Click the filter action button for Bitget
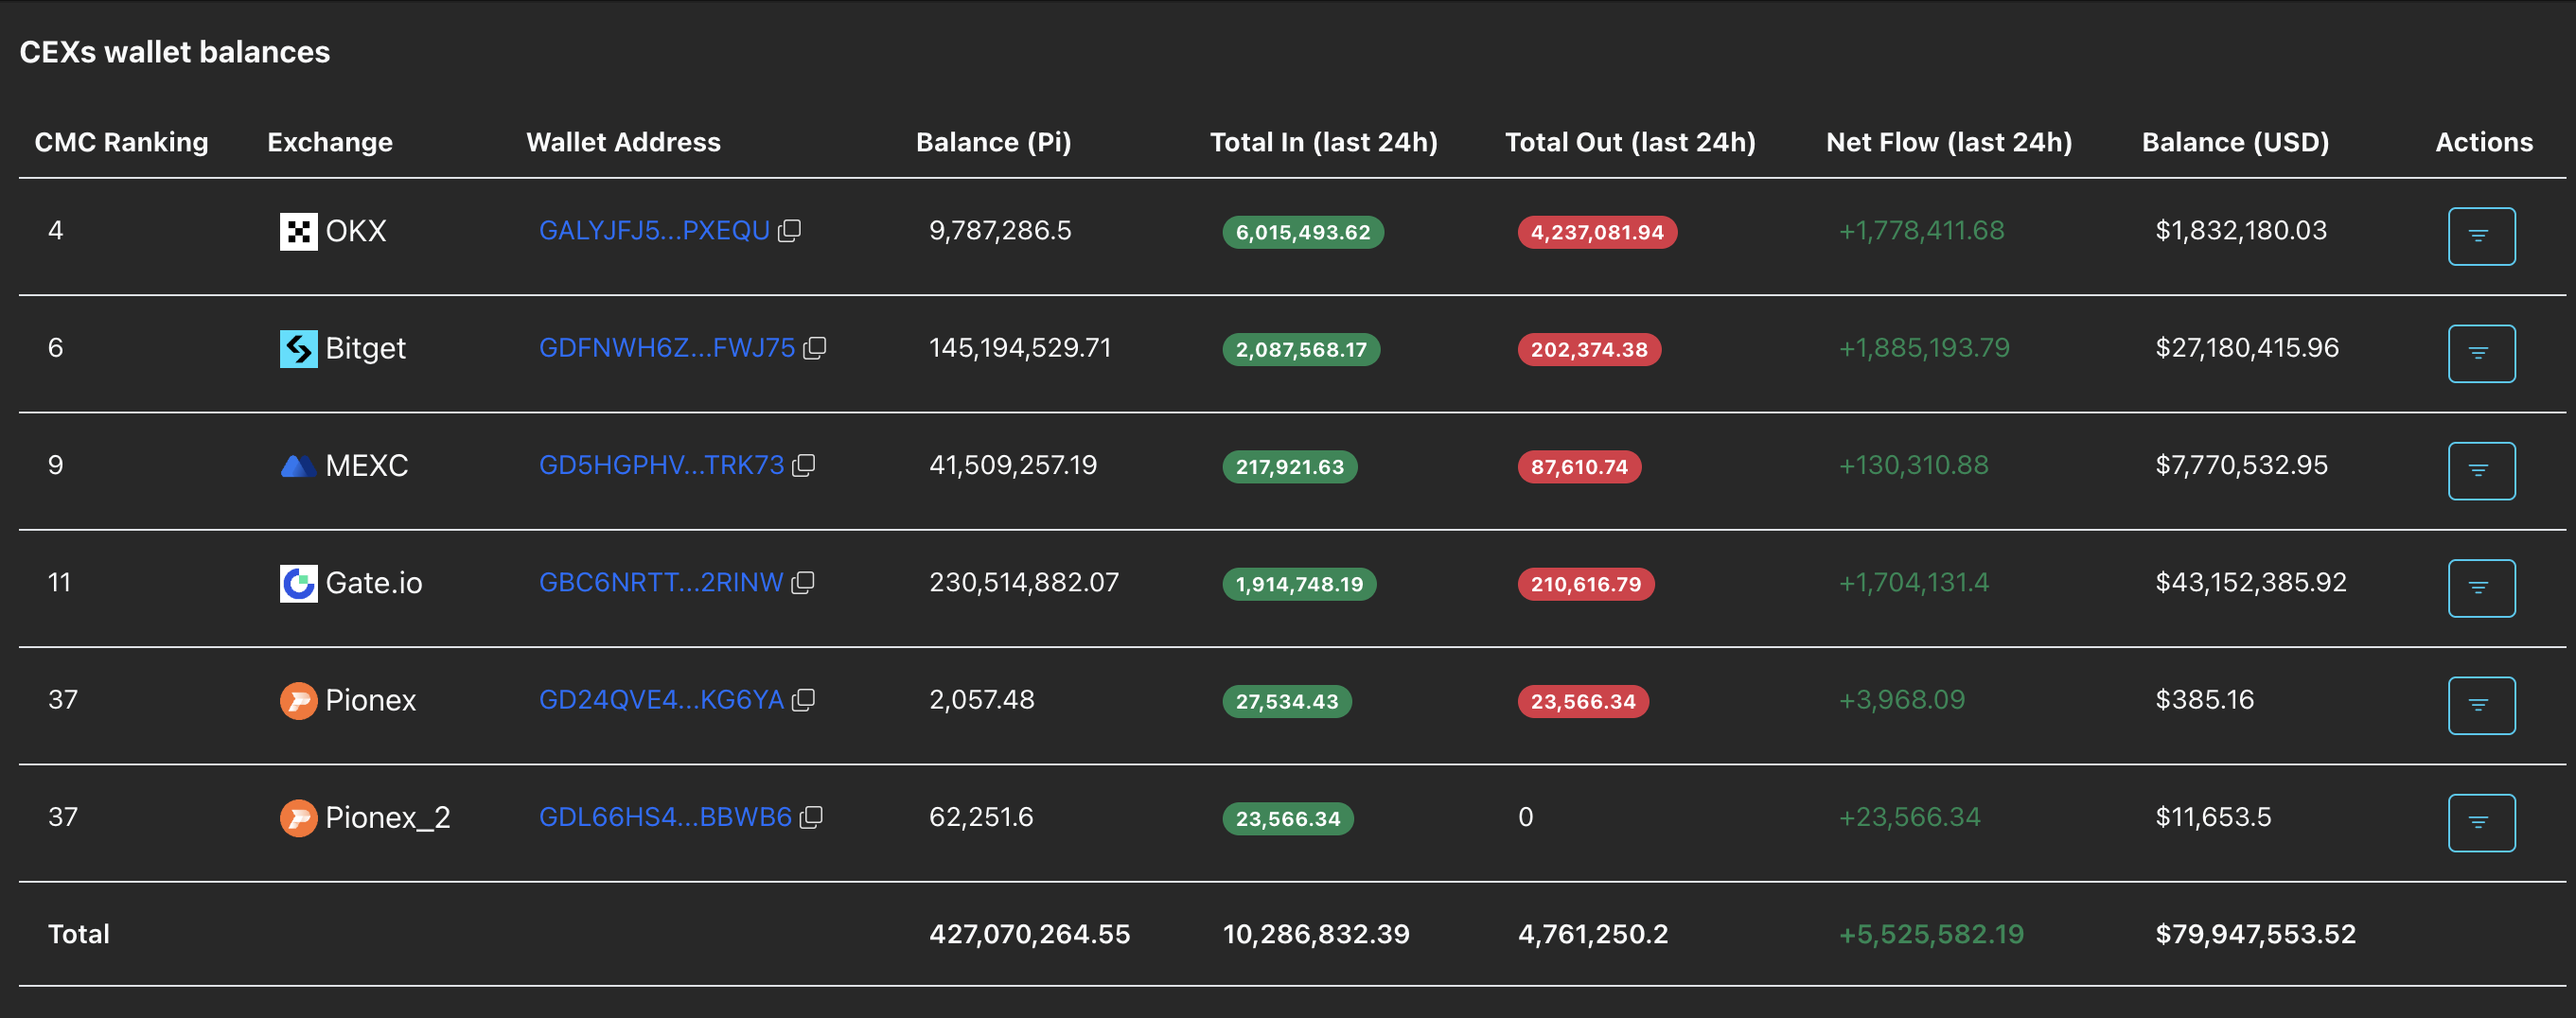This screenshot has width=2576, height=1018. [x=2480, y=353]
